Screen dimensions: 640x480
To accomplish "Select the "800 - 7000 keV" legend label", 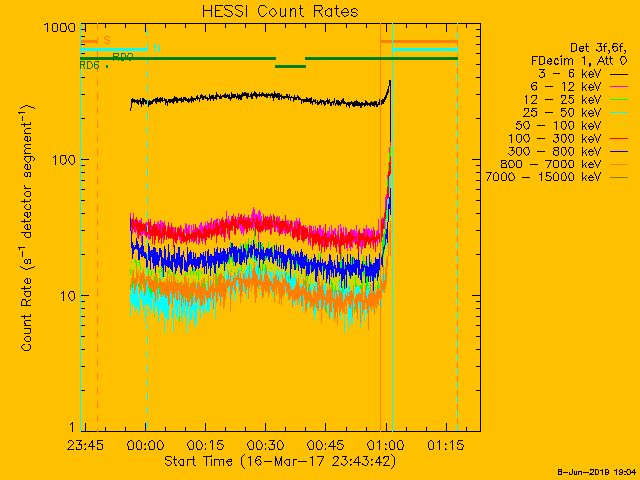I will tap(551, 164).
